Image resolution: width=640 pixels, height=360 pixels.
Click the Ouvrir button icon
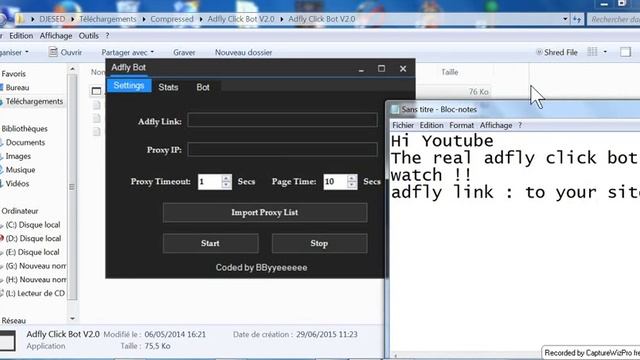[x=53, y=52]
